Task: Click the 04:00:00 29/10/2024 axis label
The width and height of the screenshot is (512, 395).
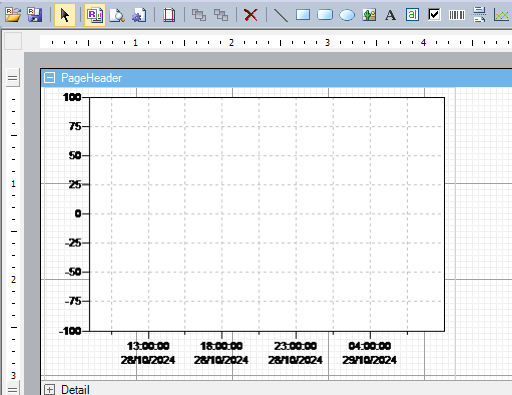Action: tap(370, 353)
